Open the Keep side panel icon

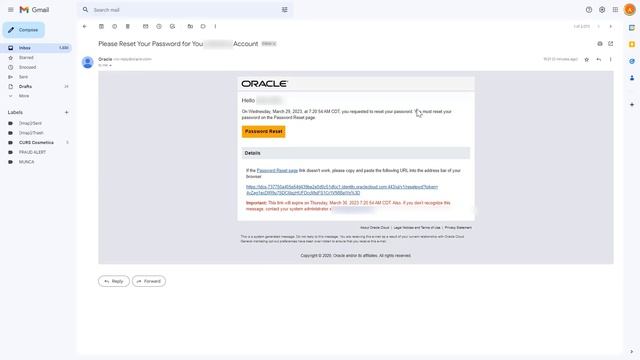[x=632, y=44]
